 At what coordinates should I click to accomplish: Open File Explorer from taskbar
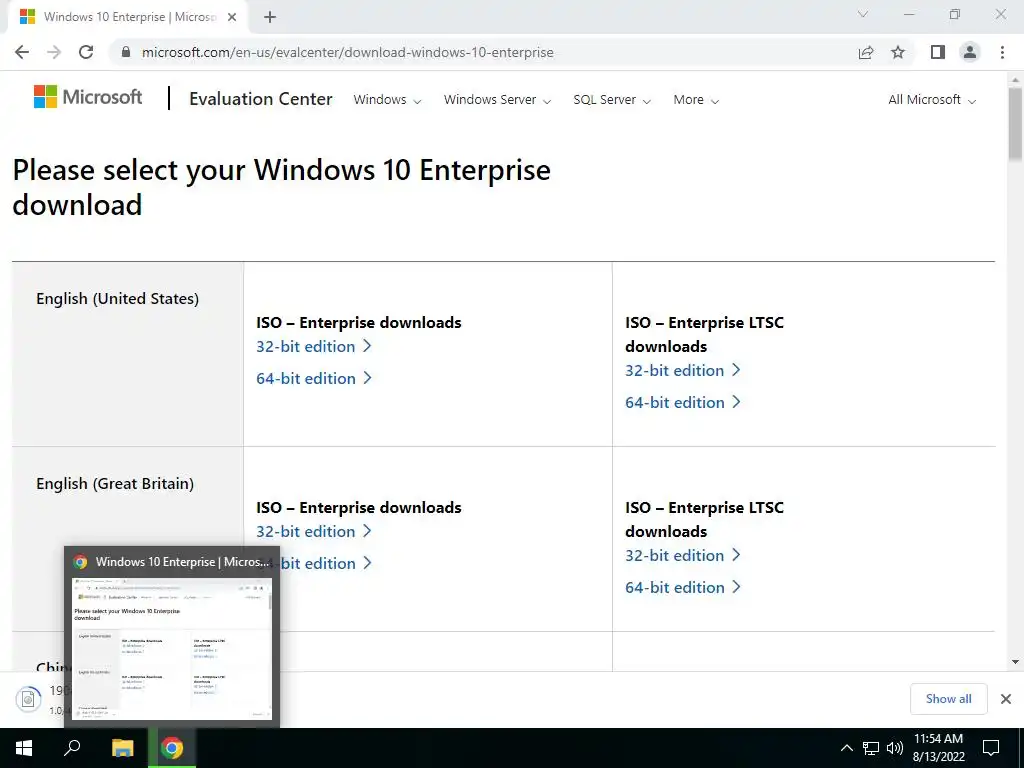(x=123, y=748)
